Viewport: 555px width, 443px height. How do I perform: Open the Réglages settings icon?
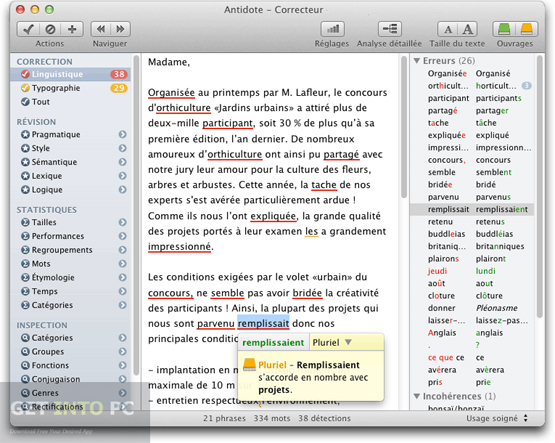332,29
